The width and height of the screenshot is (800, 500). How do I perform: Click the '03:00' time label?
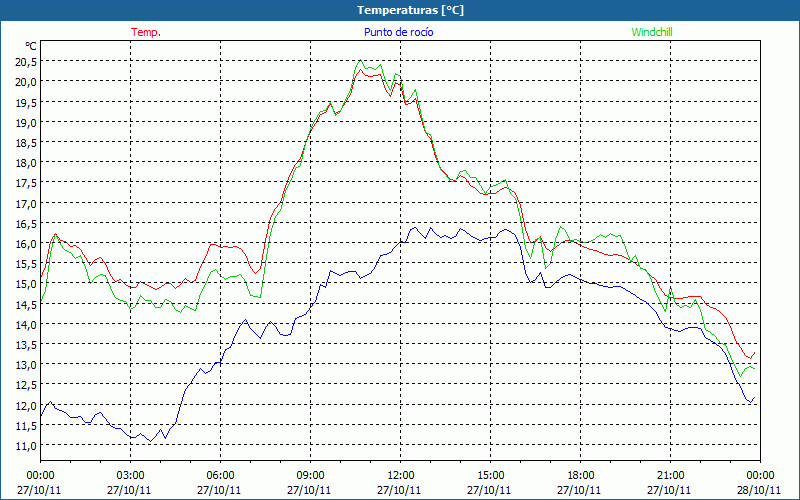(131, 475)
